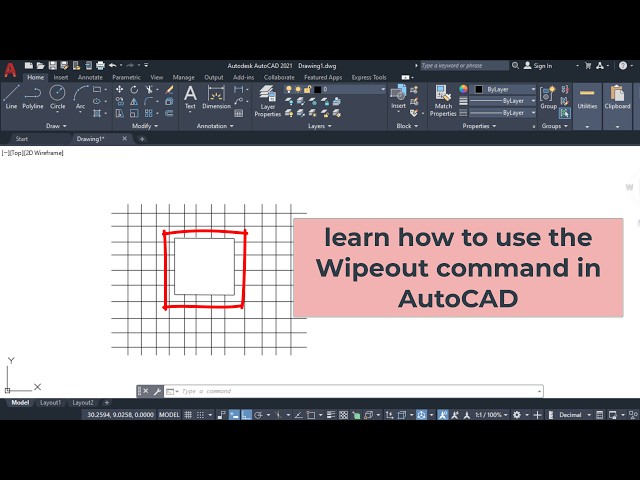
Task: Click the Rectangle tool icon
Action: coord(97,89)
